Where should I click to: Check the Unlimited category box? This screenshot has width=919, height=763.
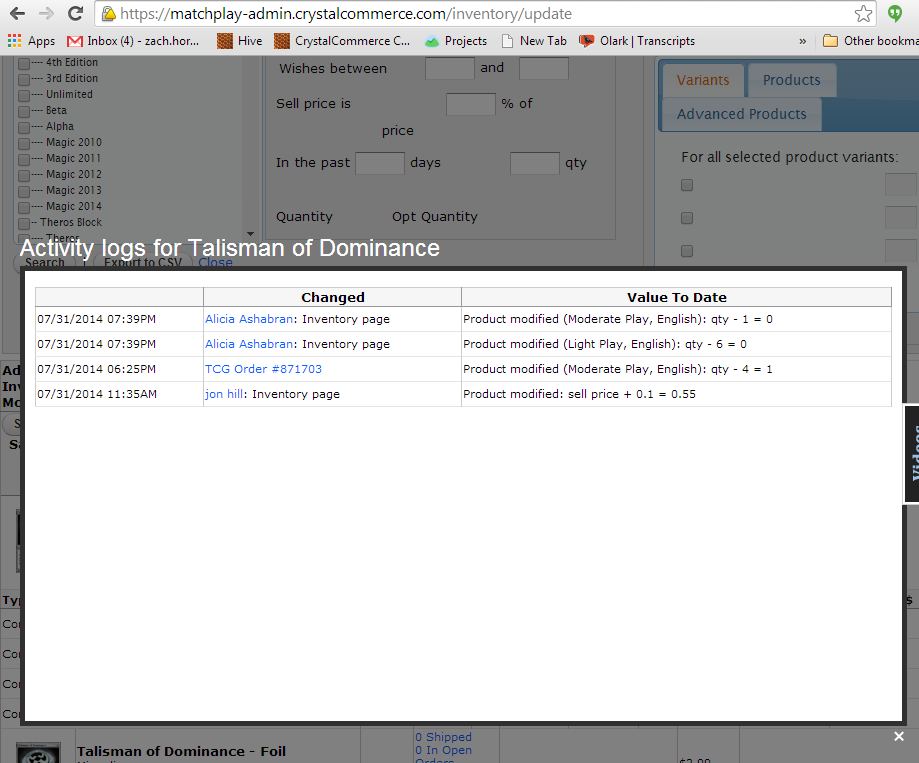pos(24,95)
